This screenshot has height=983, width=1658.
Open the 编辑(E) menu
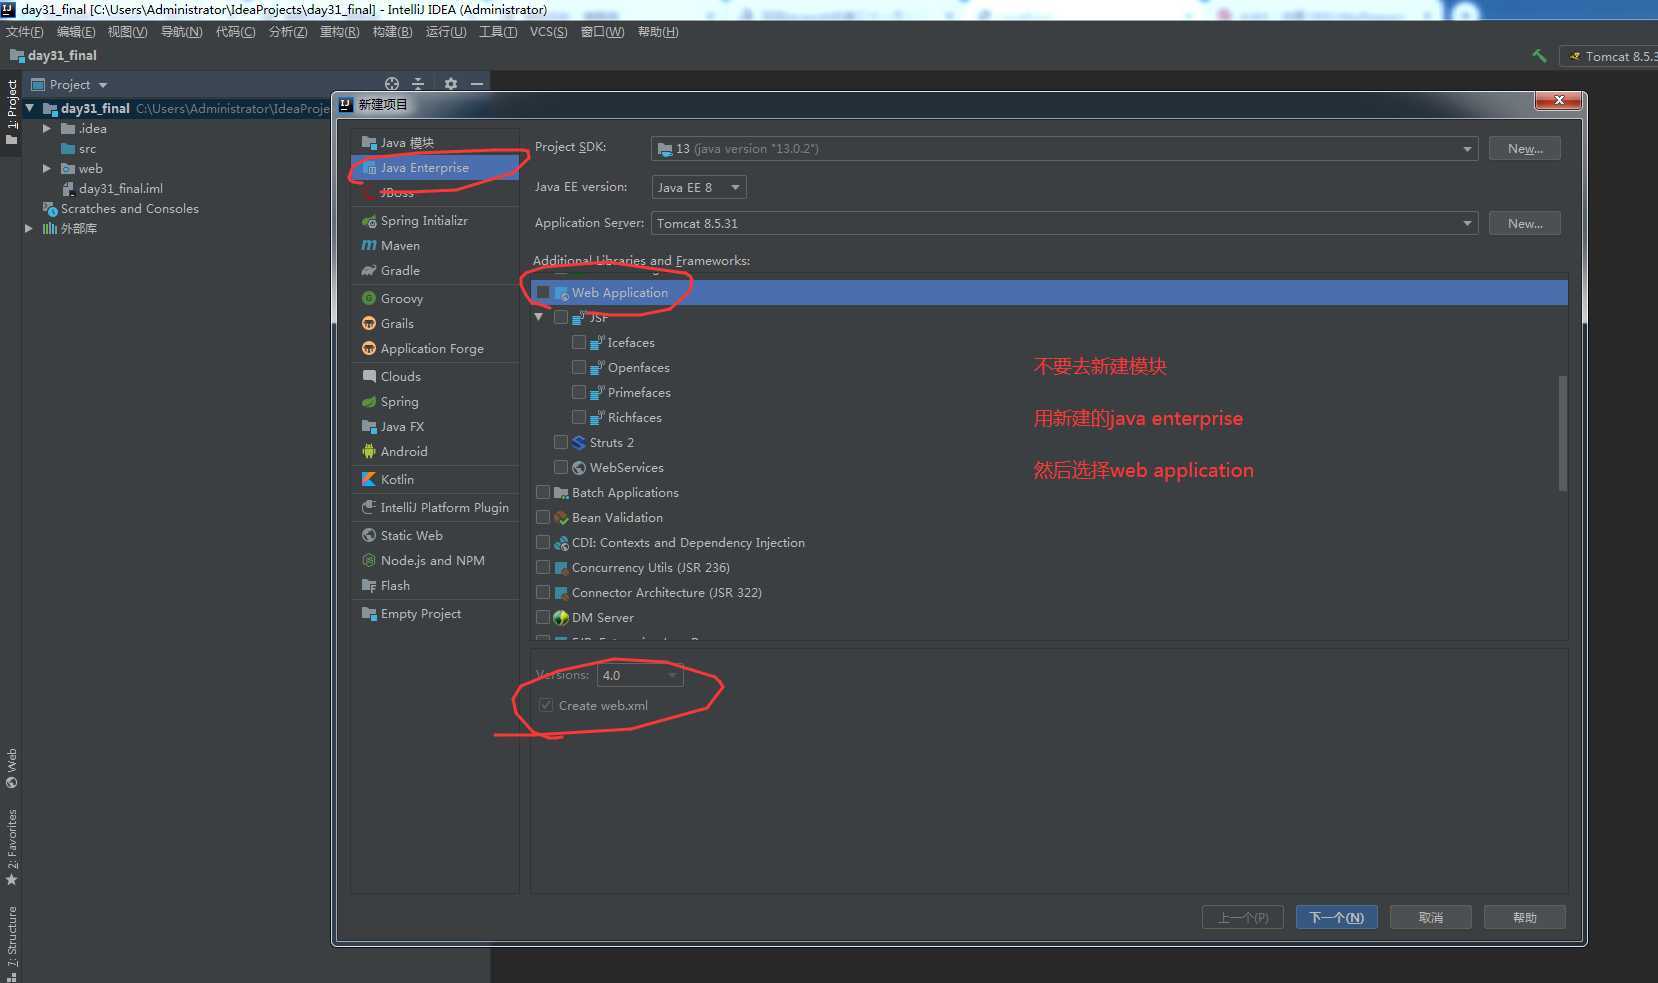coord(76,32)
